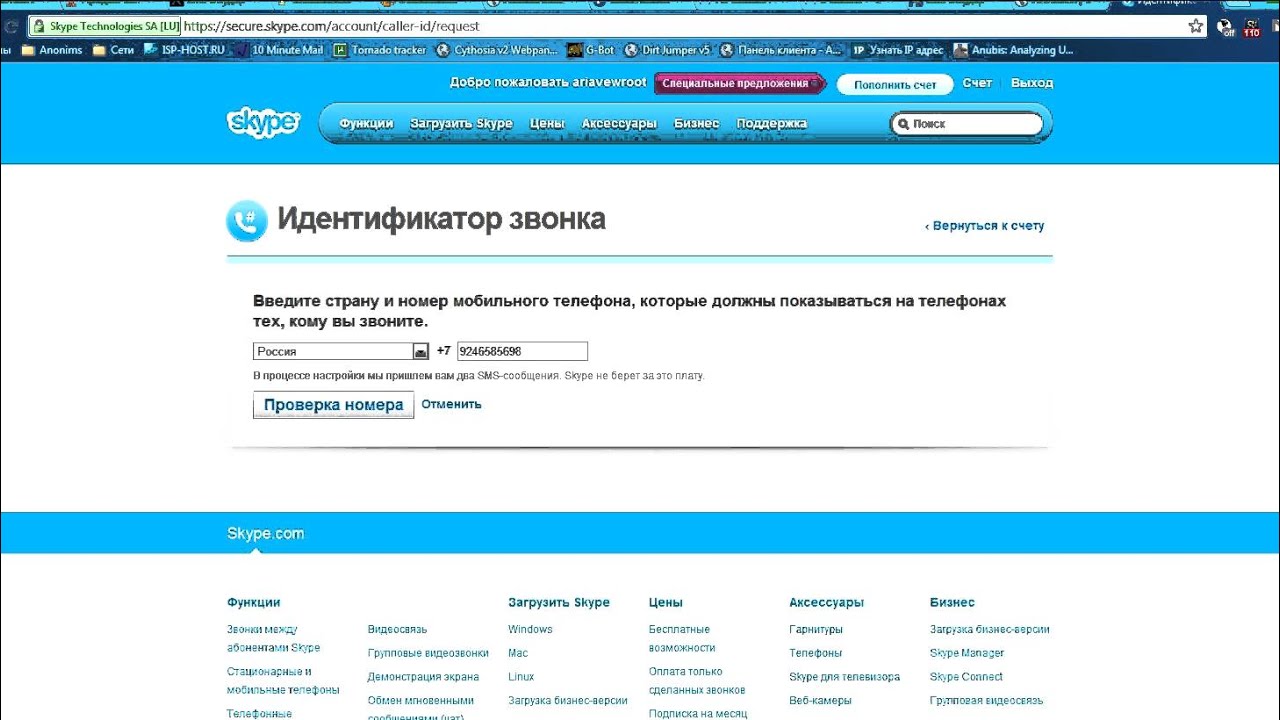Open the Специальные предложения offers button
The image size is (1280, 720).
point(741,83)
